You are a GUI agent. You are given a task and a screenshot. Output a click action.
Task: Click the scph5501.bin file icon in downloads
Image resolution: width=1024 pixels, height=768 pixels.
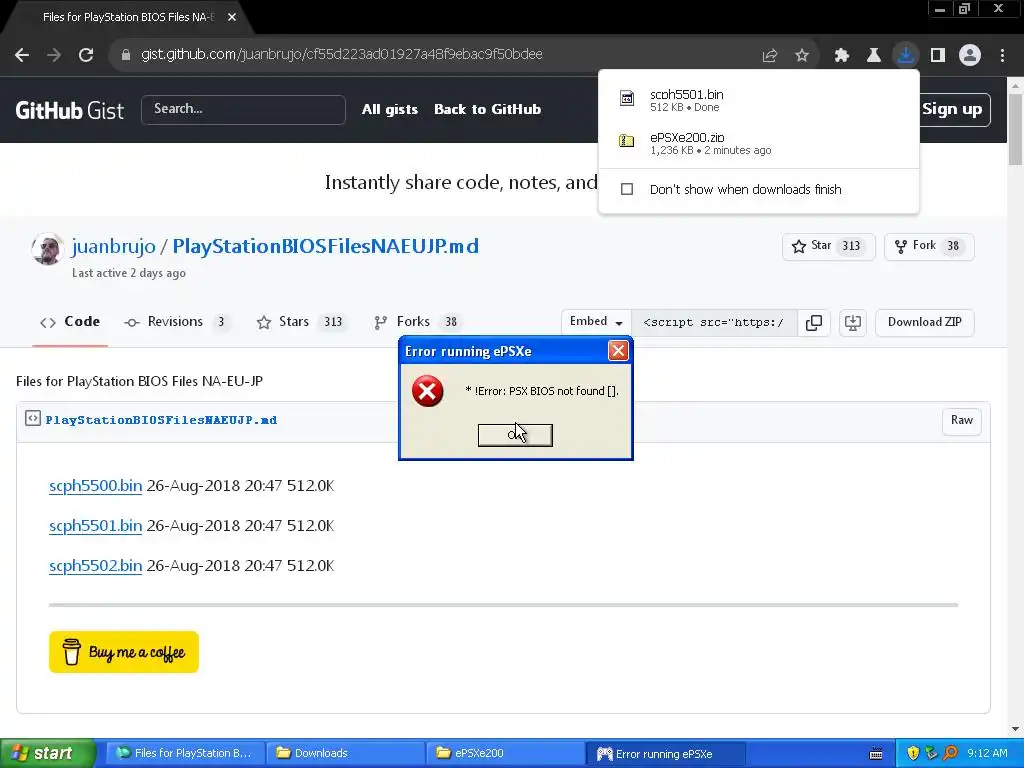(x=627, y=99)
